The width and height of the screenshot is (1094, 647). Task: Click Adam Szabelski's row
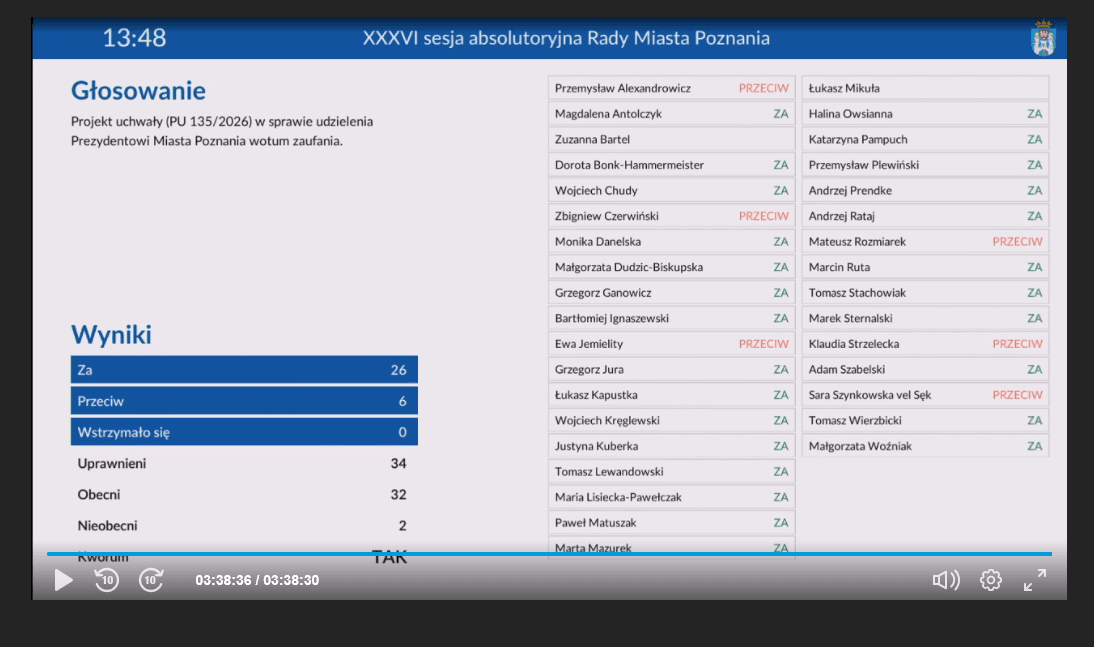[x=925, y=369]
